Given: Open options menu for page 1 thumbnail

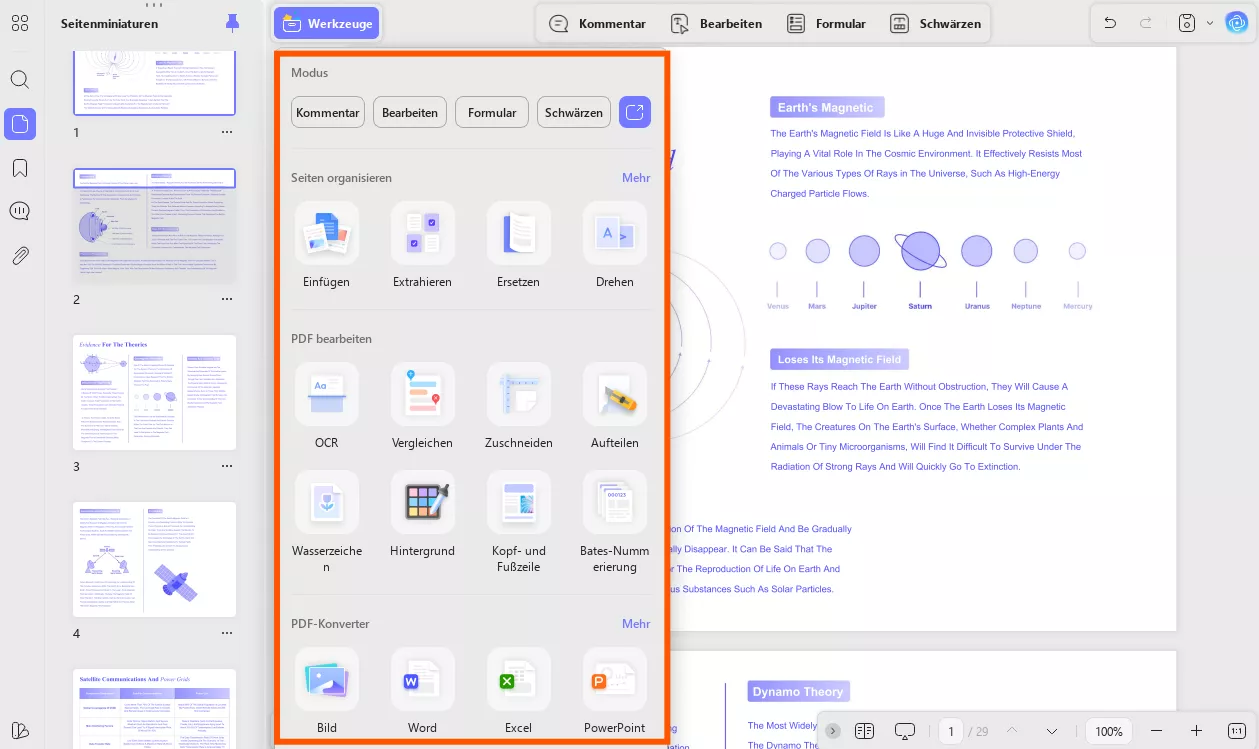Looking at the screenshot, I should (227, 132).
